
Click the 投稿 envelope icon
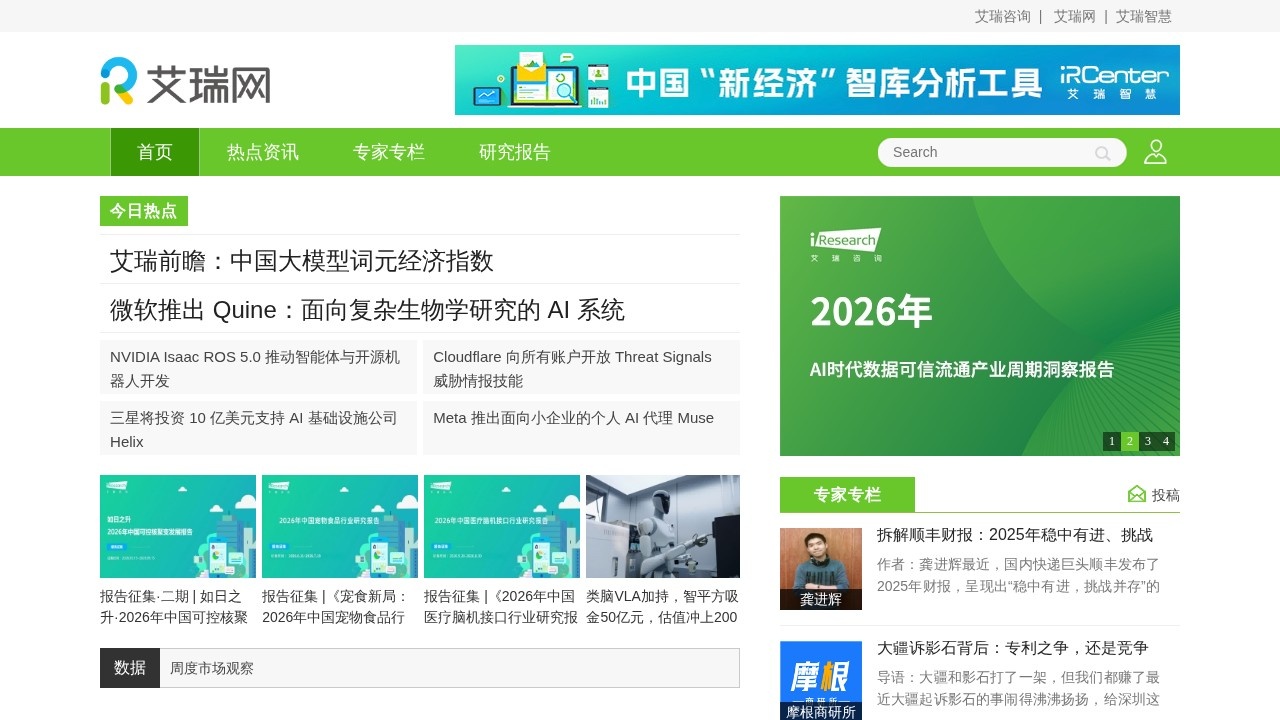[1137, 494]
